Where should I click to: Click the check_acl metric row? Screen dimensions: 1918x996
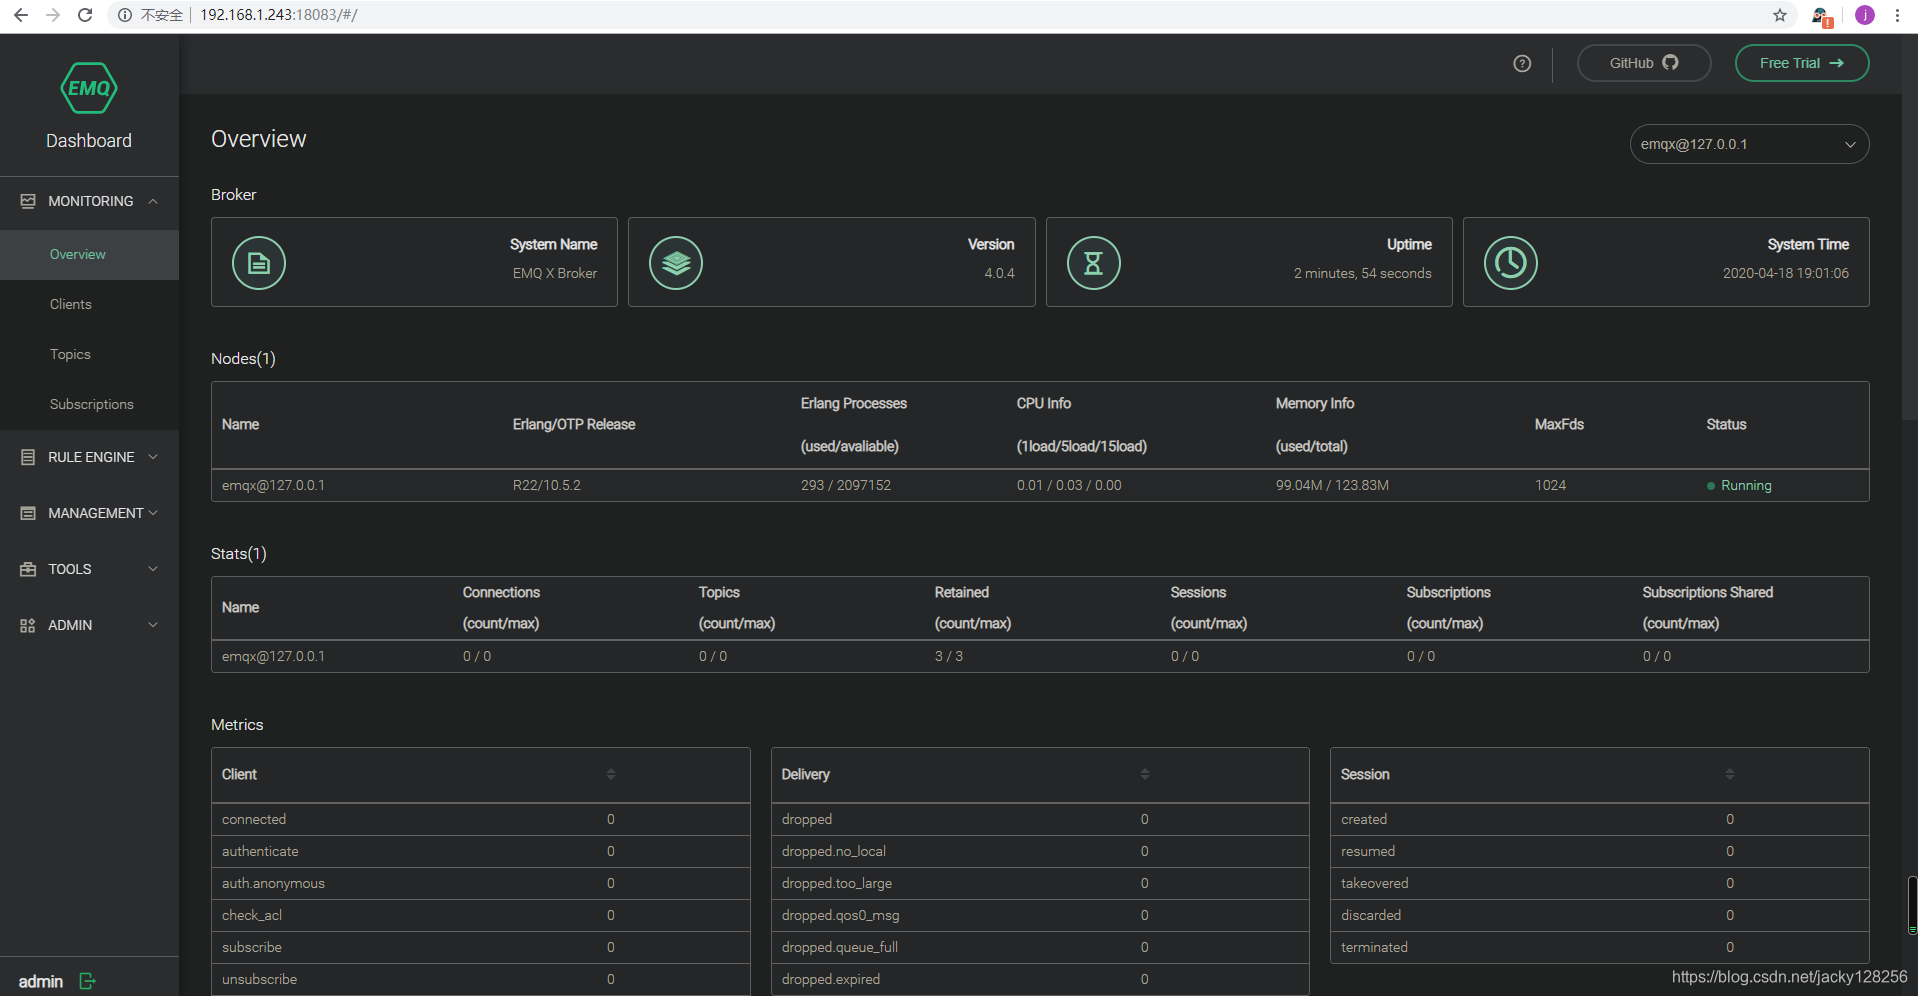(481, 915)
